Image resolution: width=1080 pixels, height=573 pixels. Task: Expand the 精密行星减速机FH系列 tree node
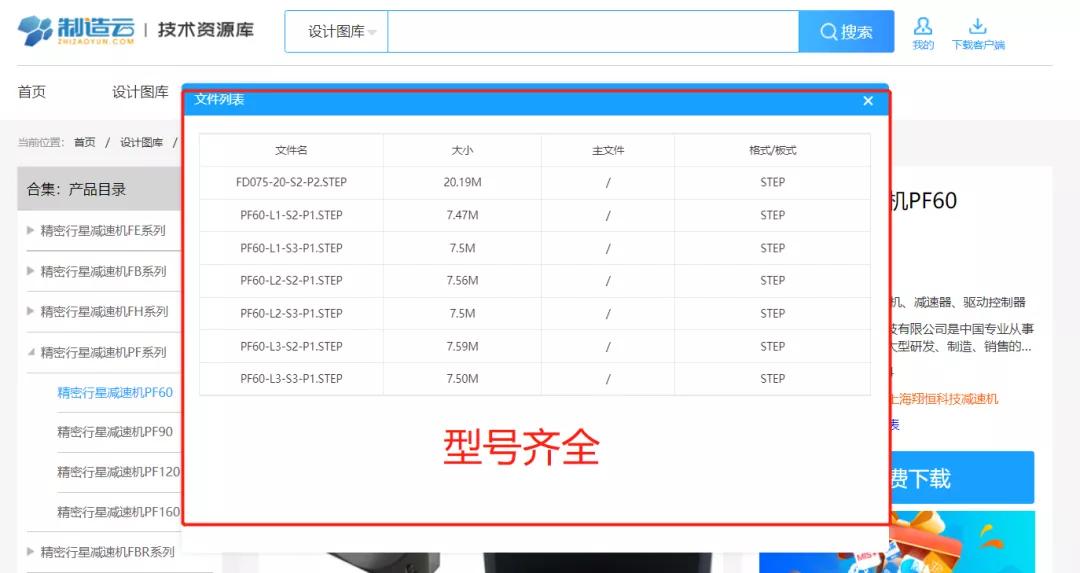click(x=30, y=311)
